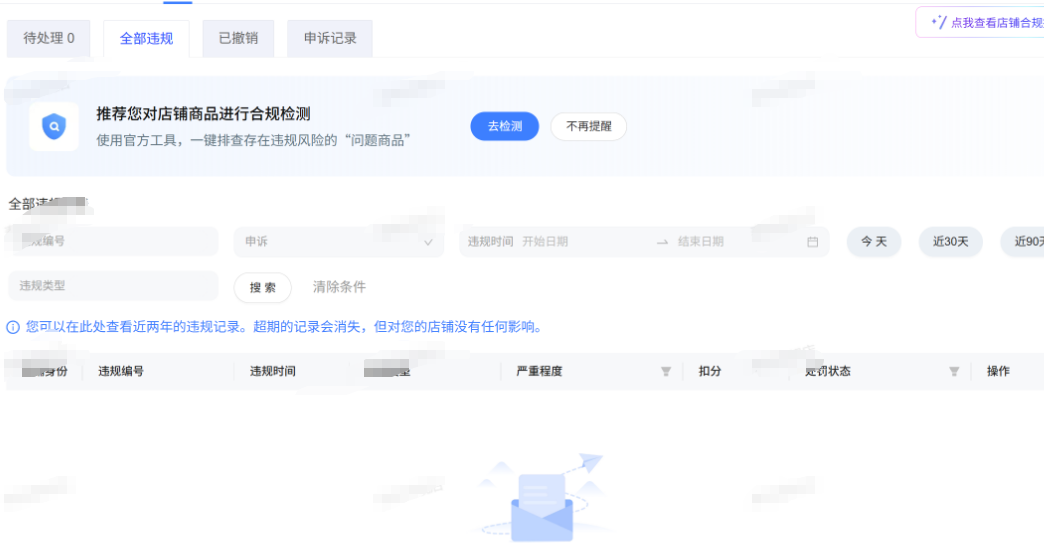Click the 扣分 column header
This screenshot has height=543, width=1044.
710,371
